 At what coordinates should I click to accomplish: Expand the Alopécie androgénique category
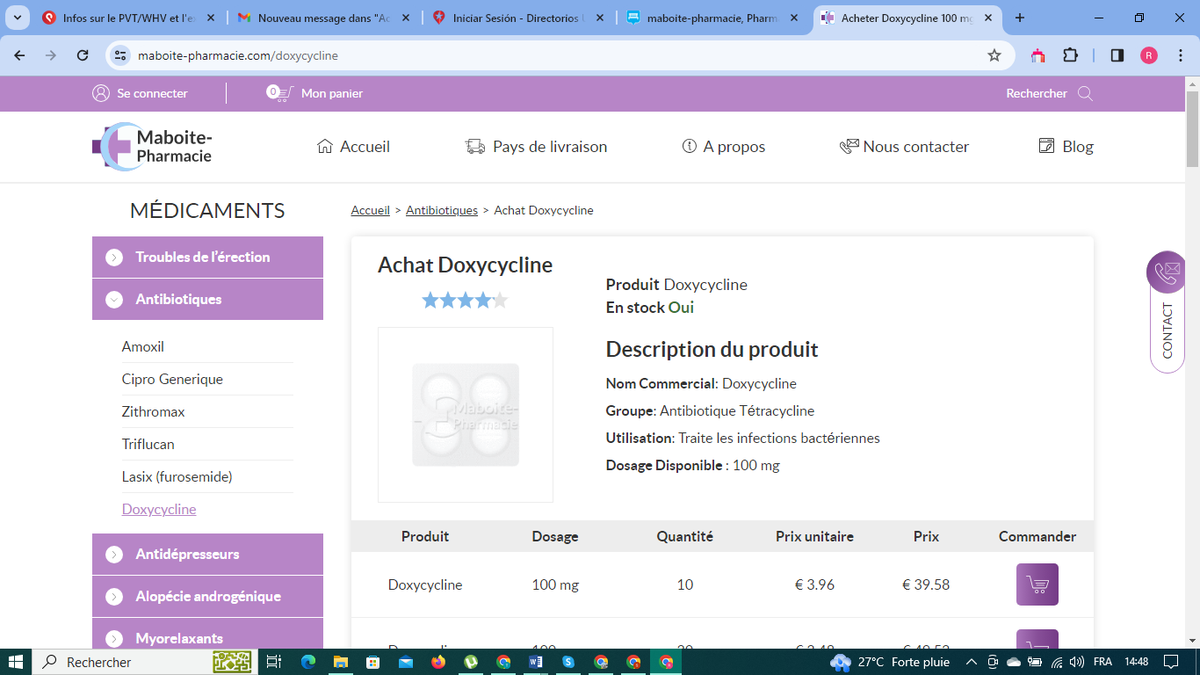tap(208, 596)
